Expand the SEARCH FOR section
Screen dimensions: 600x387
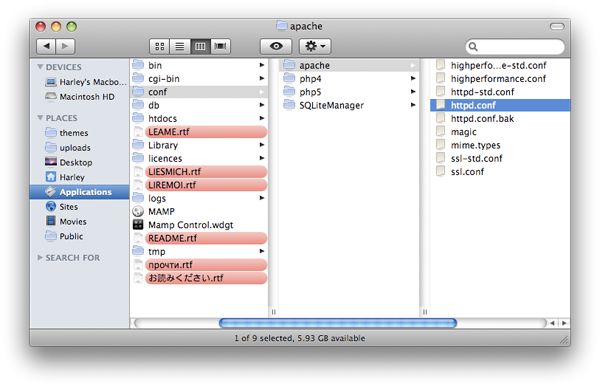[x=40, y=258]
